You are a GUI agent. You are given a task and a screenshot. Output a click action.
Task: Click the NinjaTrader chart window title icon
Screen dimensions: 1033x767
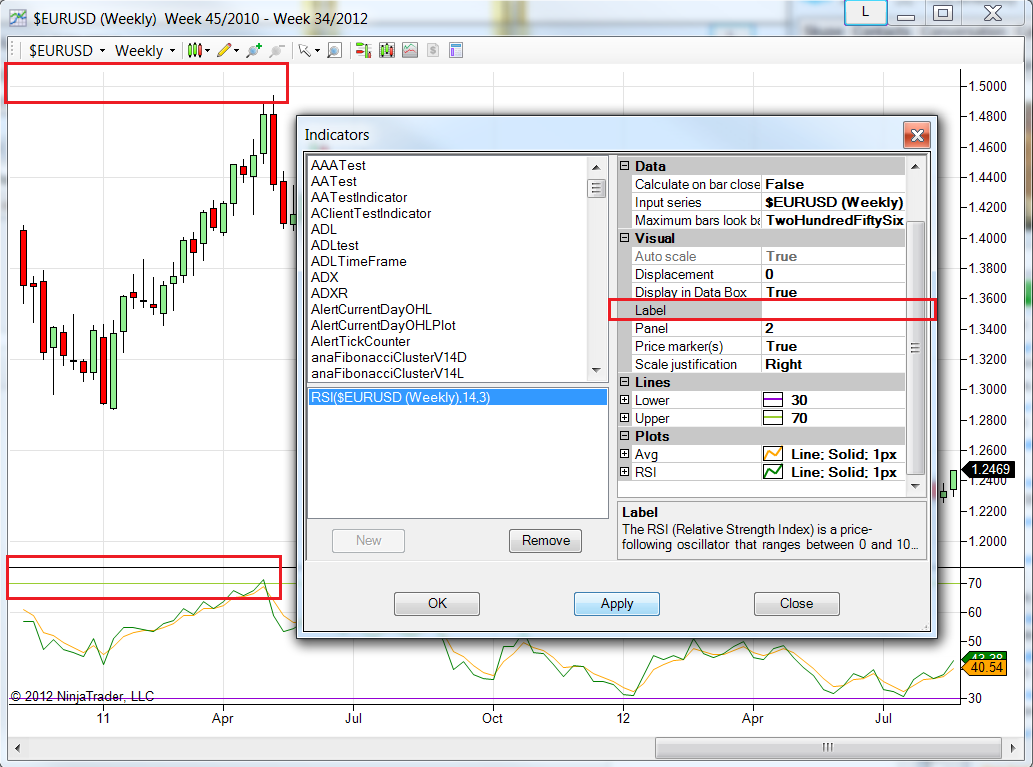click(18, 18)
